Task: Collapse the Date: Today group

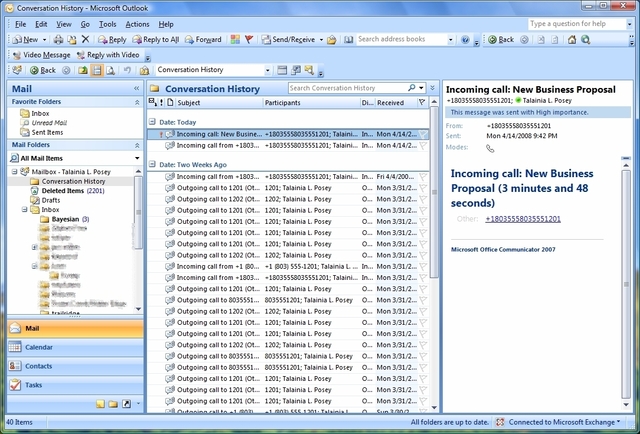Action: pos(152,122)
